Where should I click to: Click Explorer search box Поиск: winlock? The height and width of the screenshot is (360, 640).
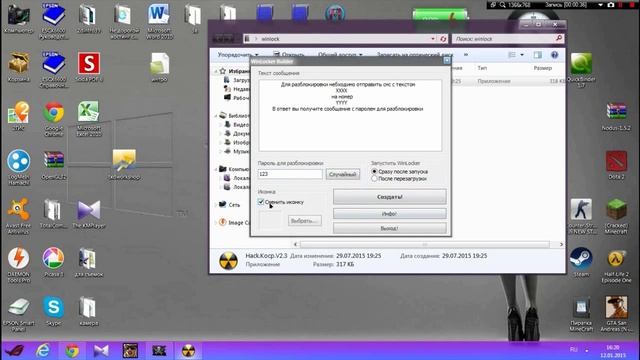[x=508, y=39]
